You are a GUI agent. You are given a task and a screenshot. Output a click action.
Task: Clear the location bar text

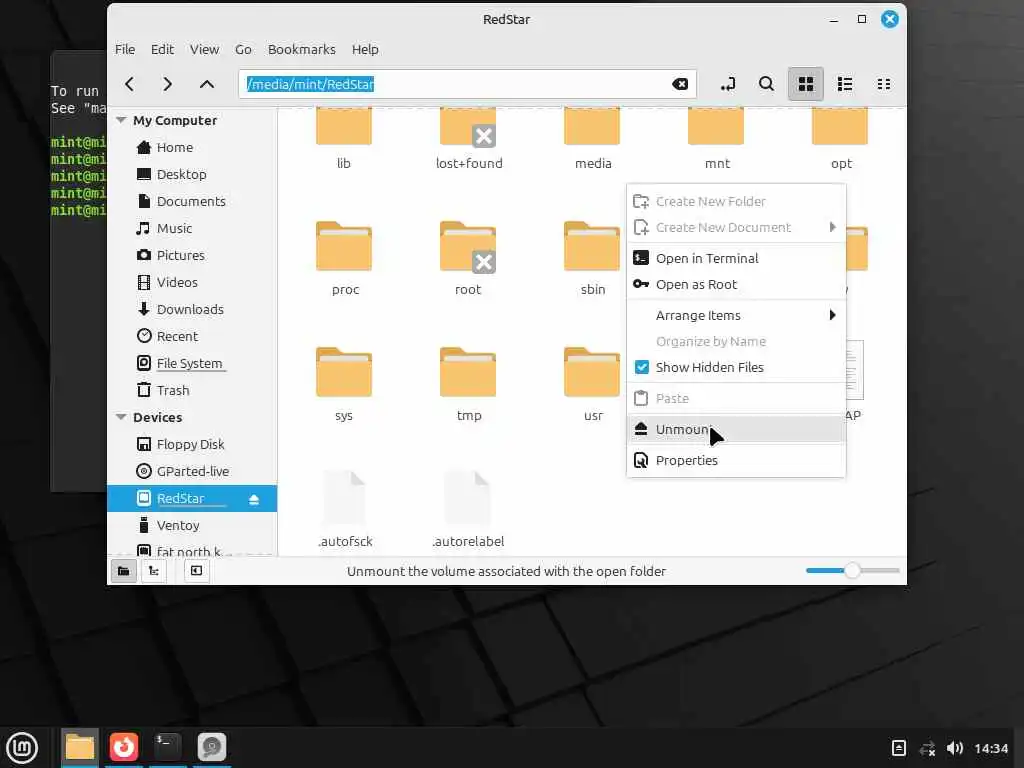(680, 84)
